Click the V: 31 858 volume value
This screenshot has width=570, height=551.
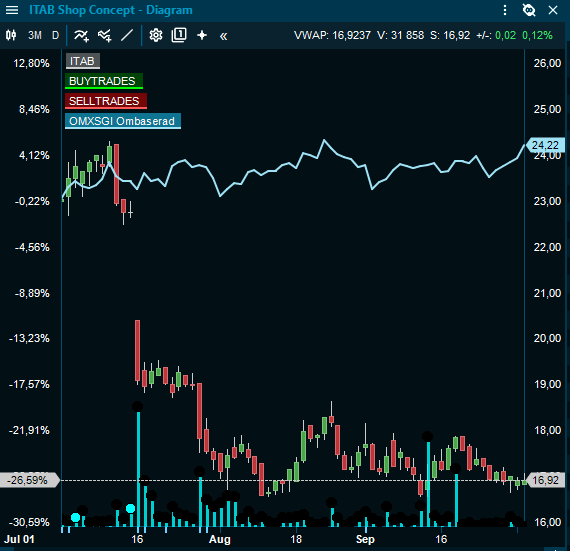tap(400, 35)
